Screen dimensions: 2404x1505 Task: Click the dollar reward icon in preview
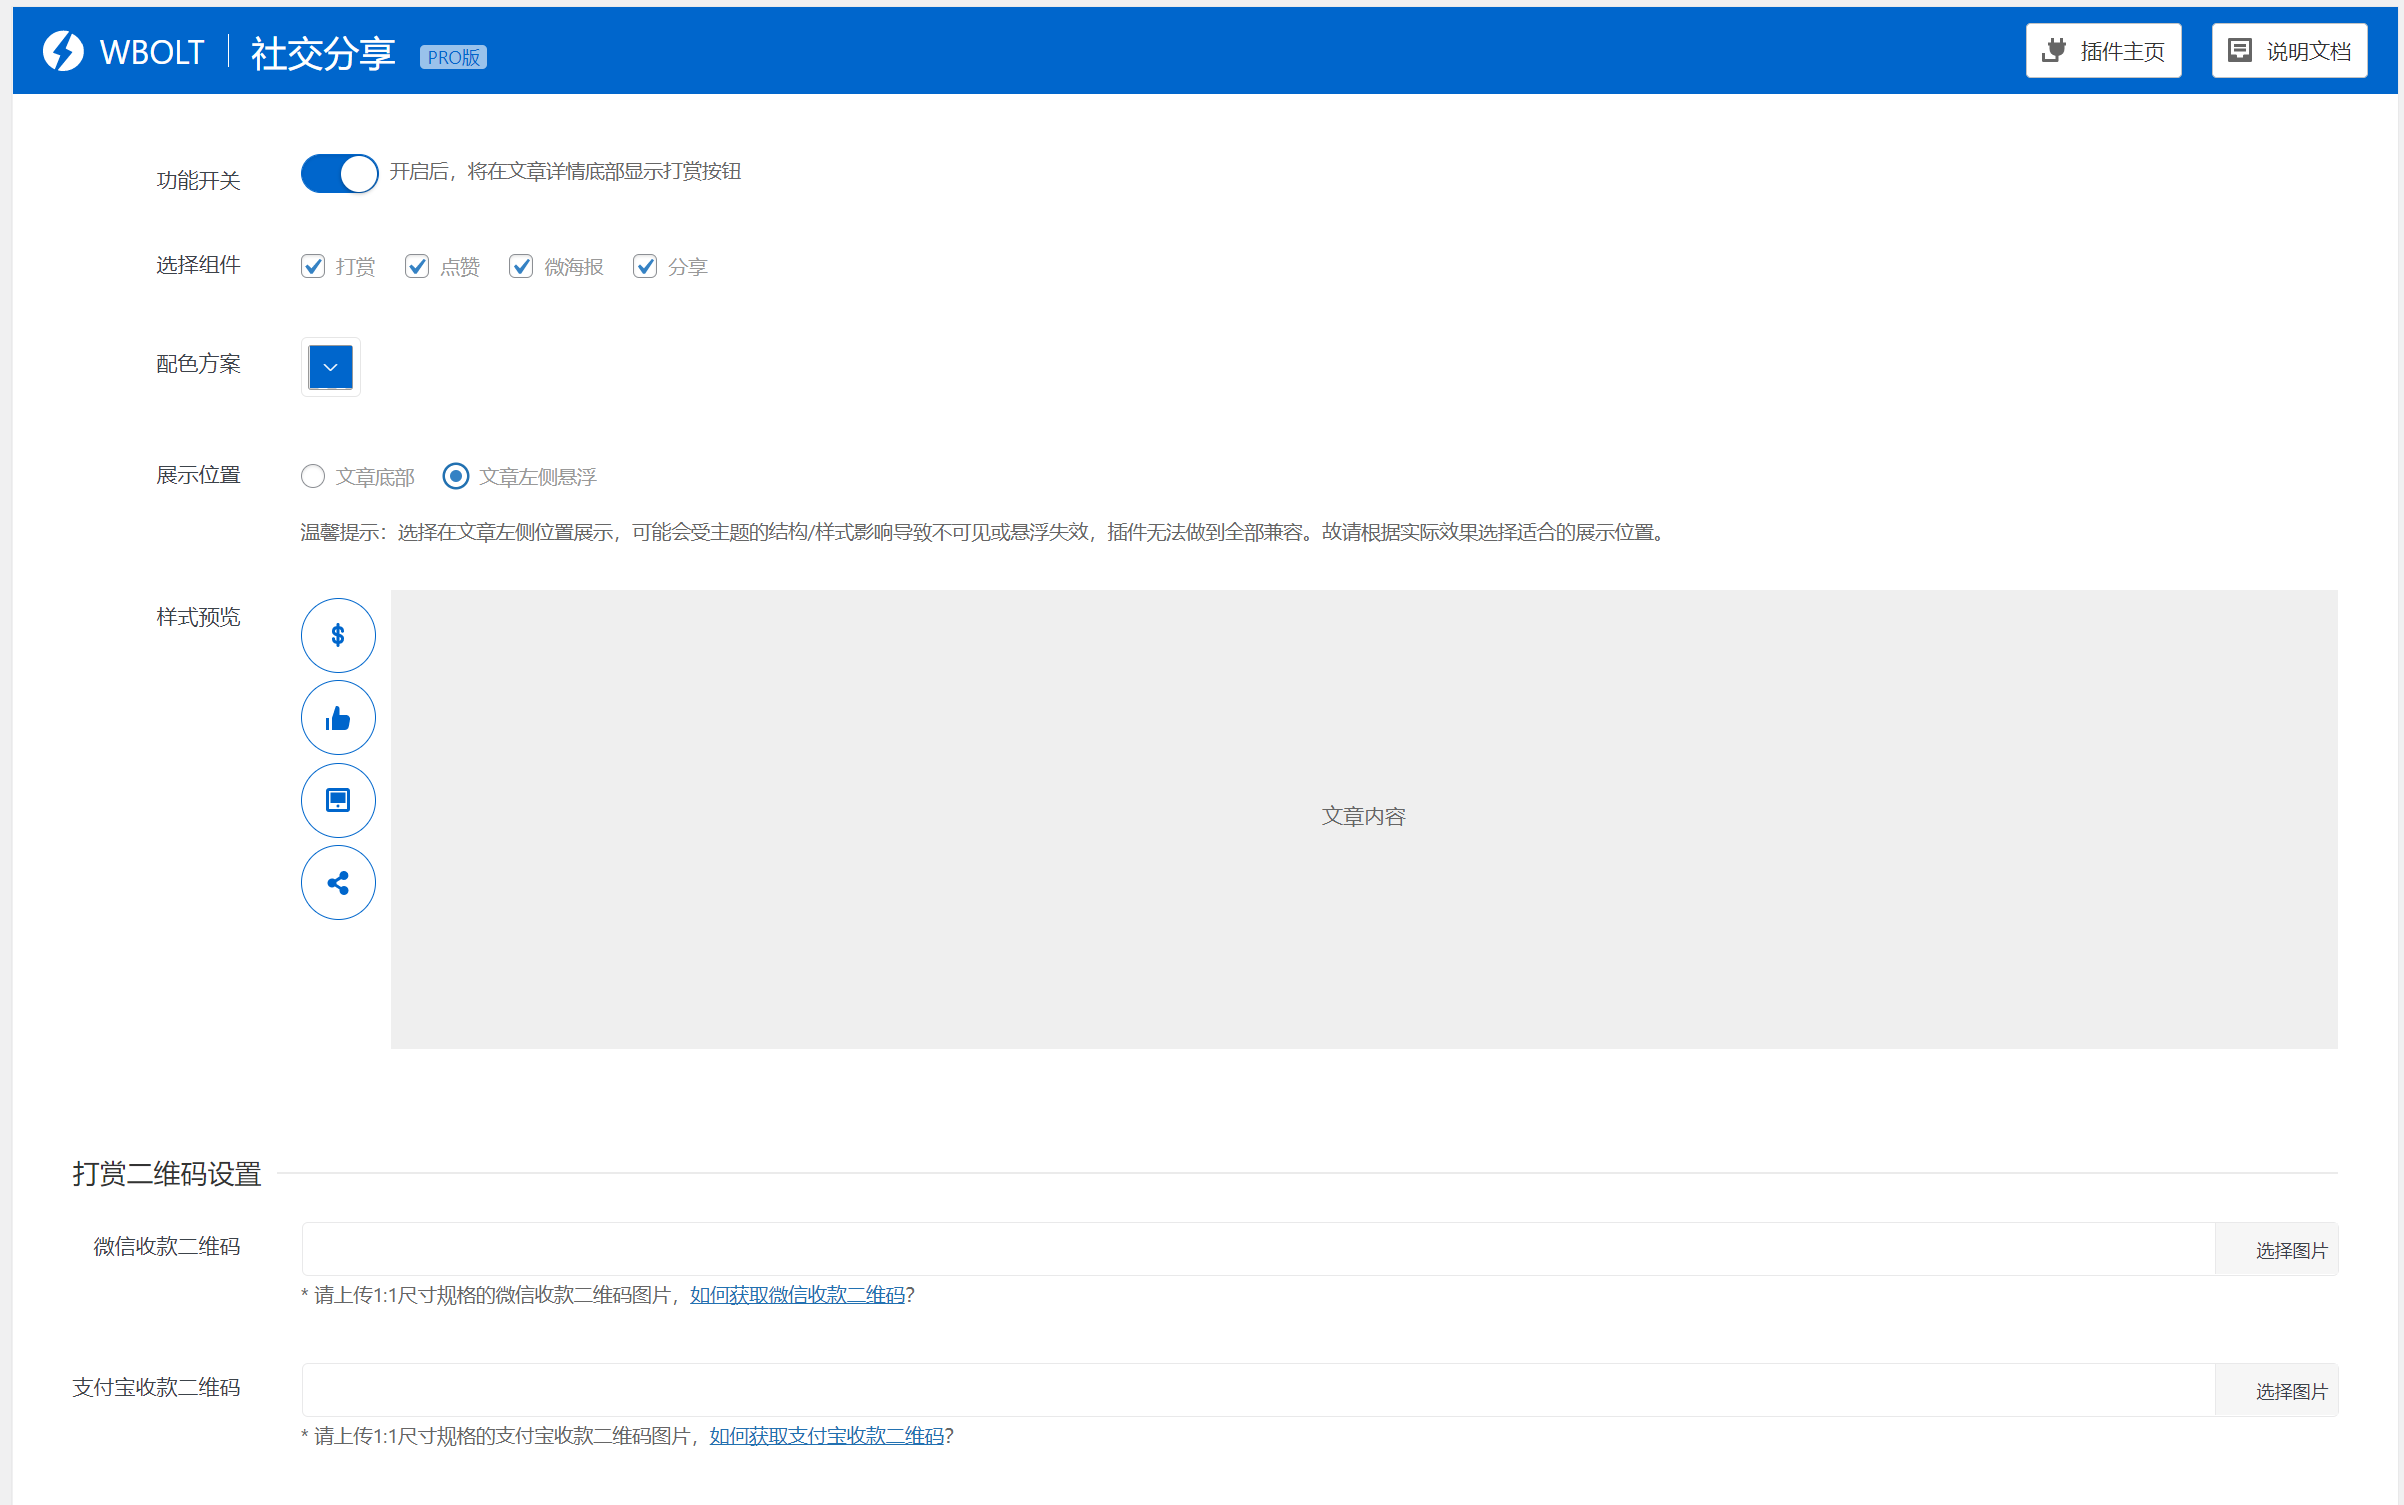[x=338, y=635]
